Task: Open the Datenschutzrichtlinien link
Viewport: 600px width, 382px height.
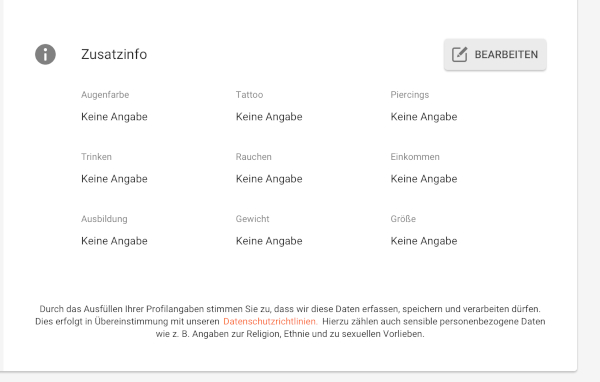Action: pos(270,322)
